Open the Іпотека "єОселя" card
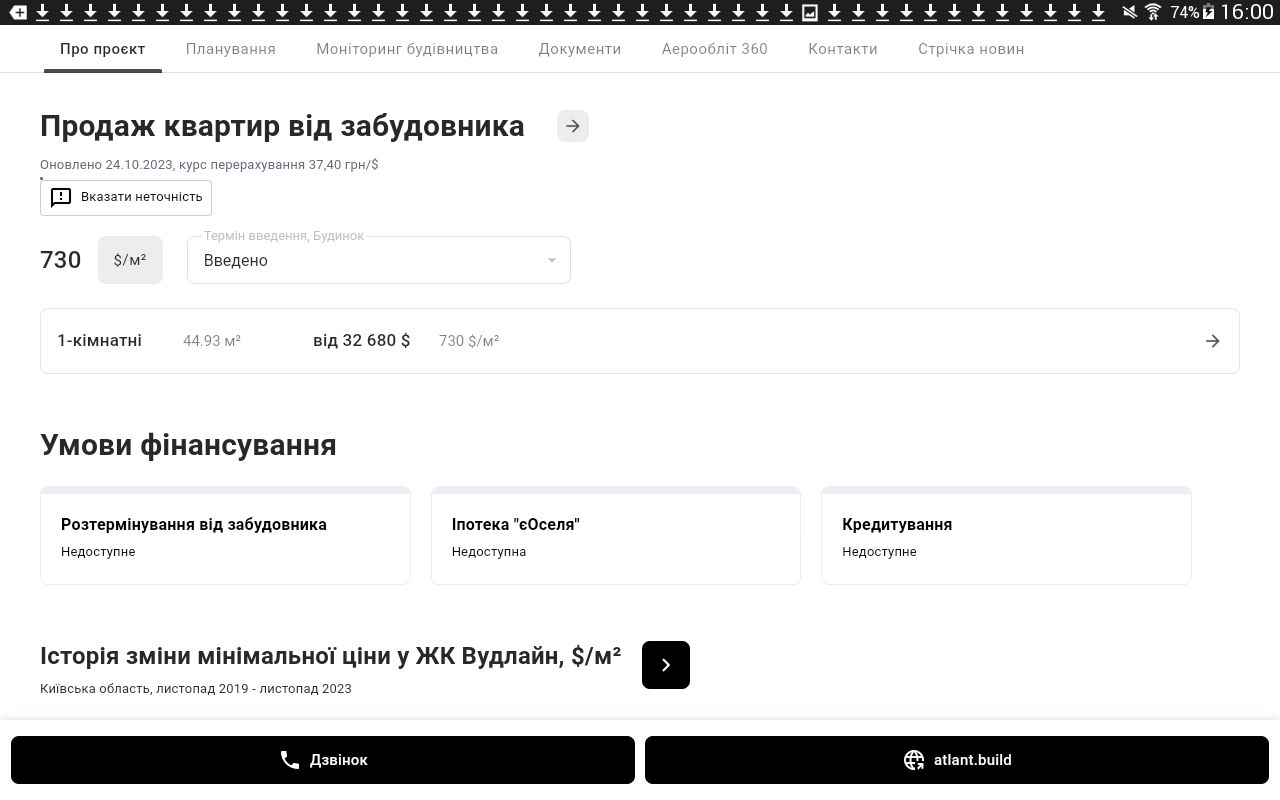 coord(615,536)
